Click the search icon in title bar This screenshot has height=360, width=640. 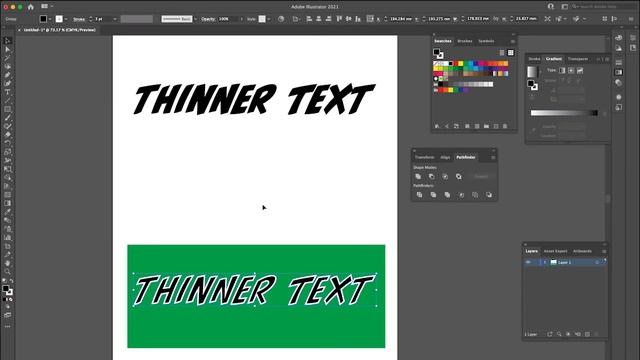[575, 7]
